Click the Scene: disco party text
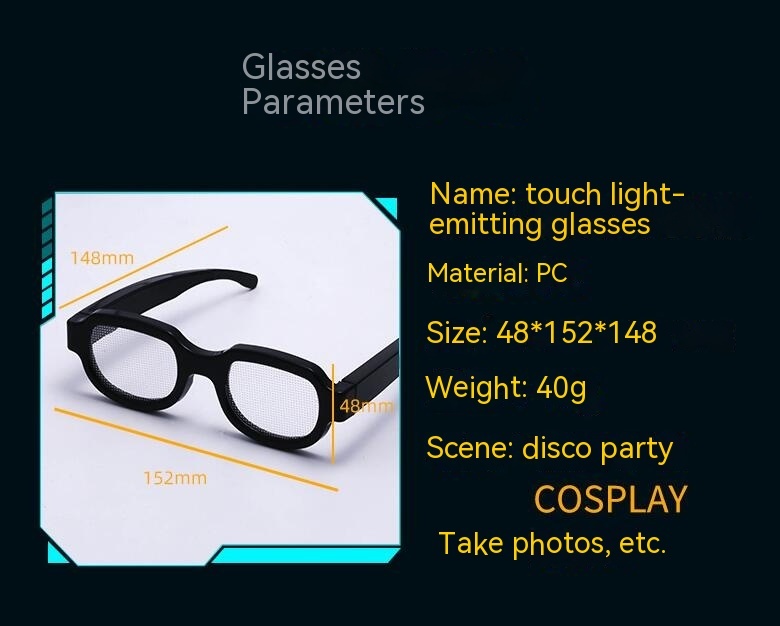This screenshot has width=780, height=626. (550, 448)
